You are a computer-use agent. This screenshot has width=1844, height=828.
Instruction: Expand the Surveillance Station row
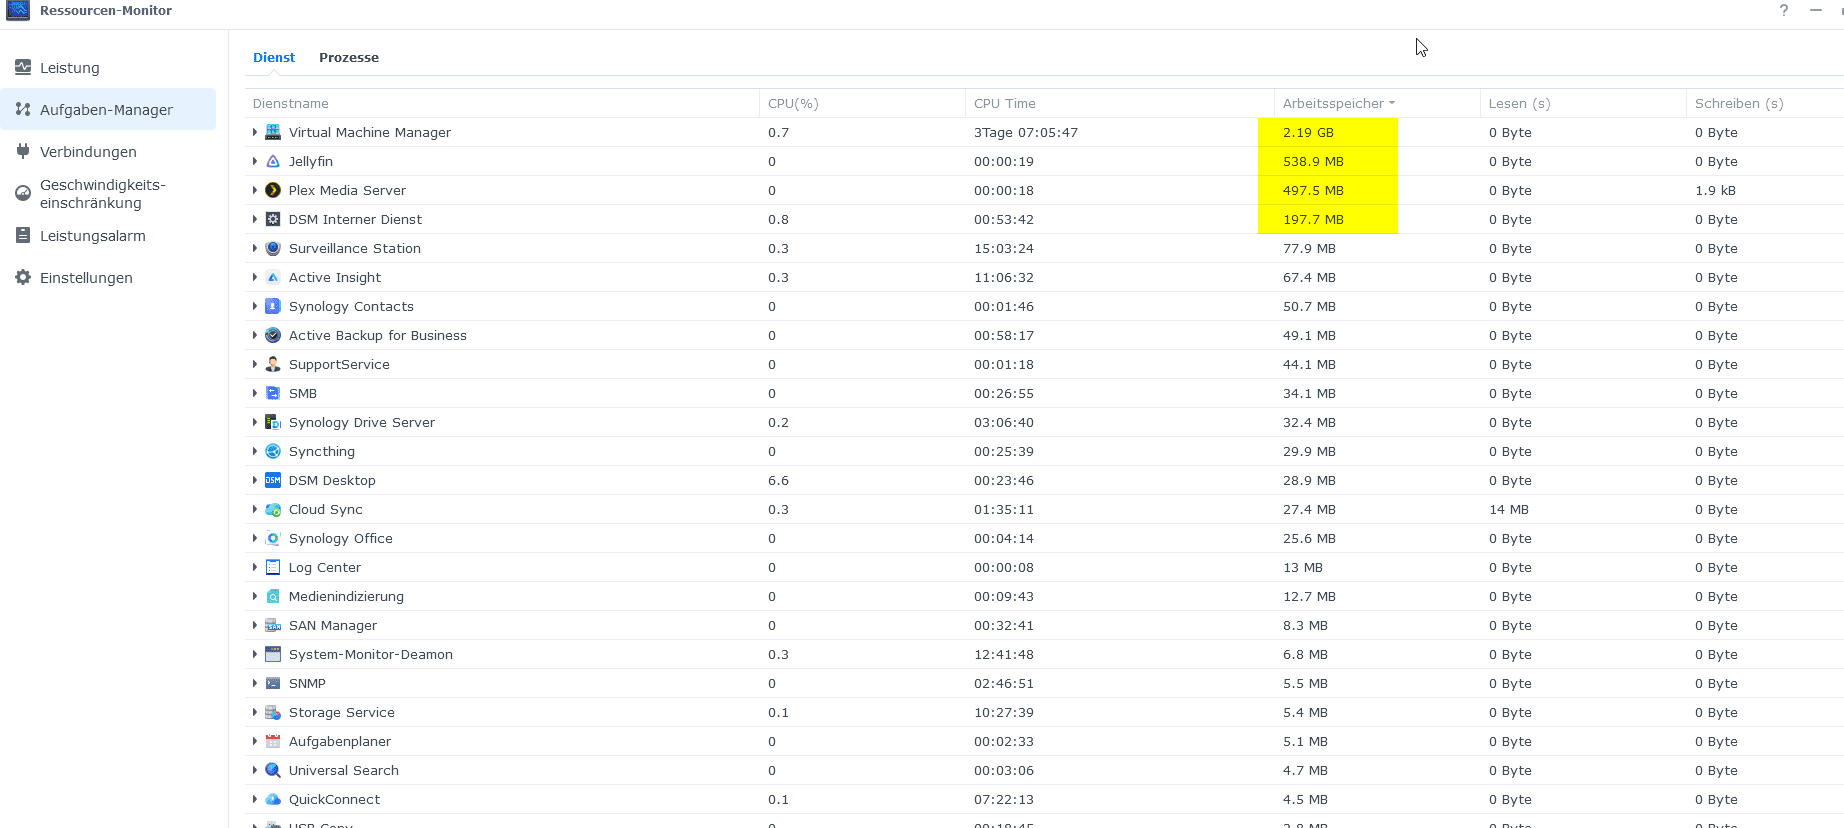[x=255, y=248]
